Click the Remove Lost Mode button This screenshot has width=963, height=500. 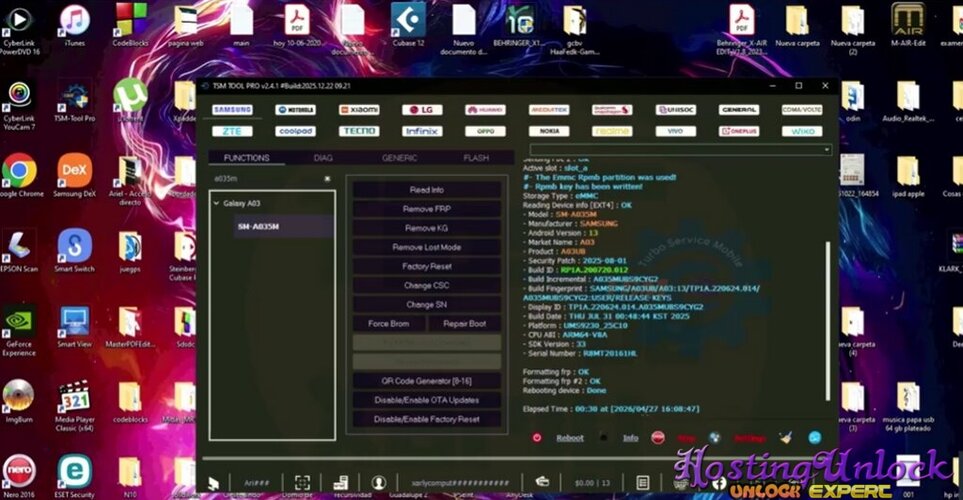click(427, 247)
